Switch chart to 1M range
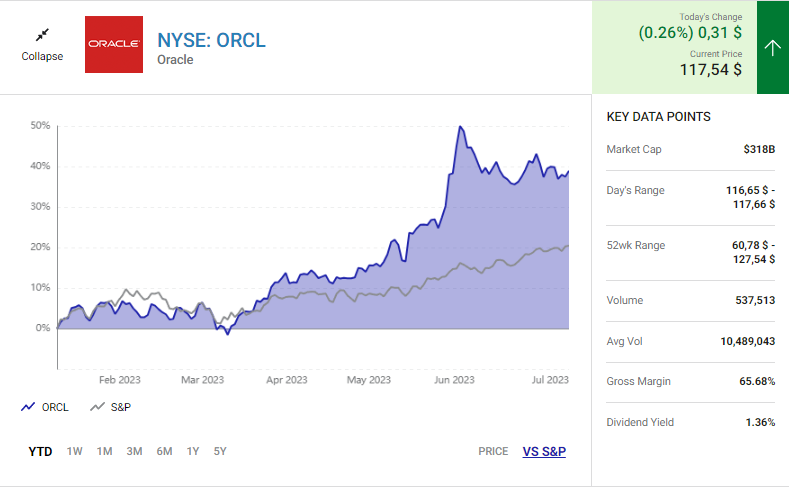Screen dimensions: 789x487 pyautogui.click(x=104, y=451)
